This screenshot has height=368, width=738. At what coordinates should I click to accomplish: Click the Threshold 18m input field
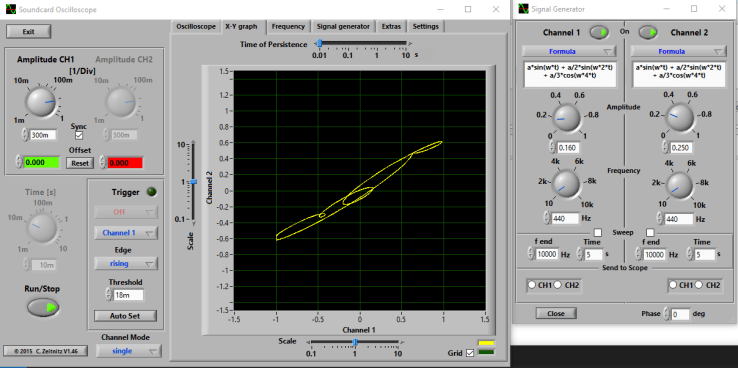[x=128, y=295]
